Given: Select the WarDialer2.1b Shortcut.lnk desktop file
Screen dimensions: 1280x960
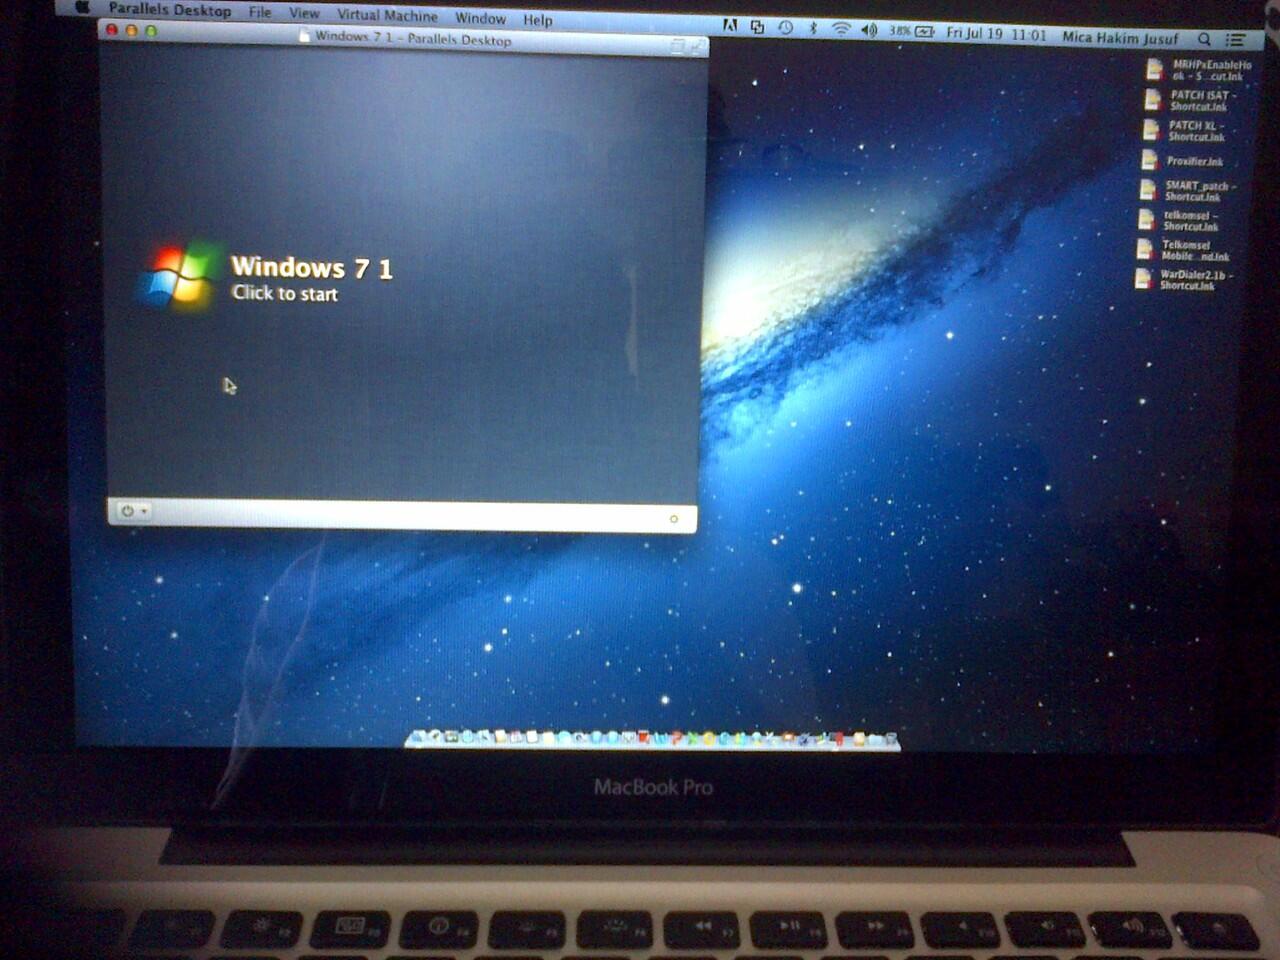Looking at the screenshot, I should coord(1184,279).
